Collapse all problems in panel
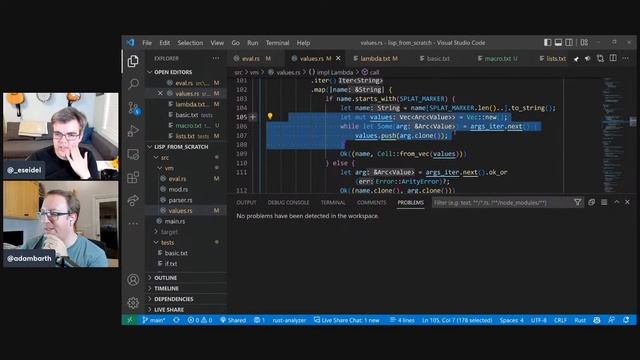The height and width of the screenshot is (360, 640). point(591,202)
